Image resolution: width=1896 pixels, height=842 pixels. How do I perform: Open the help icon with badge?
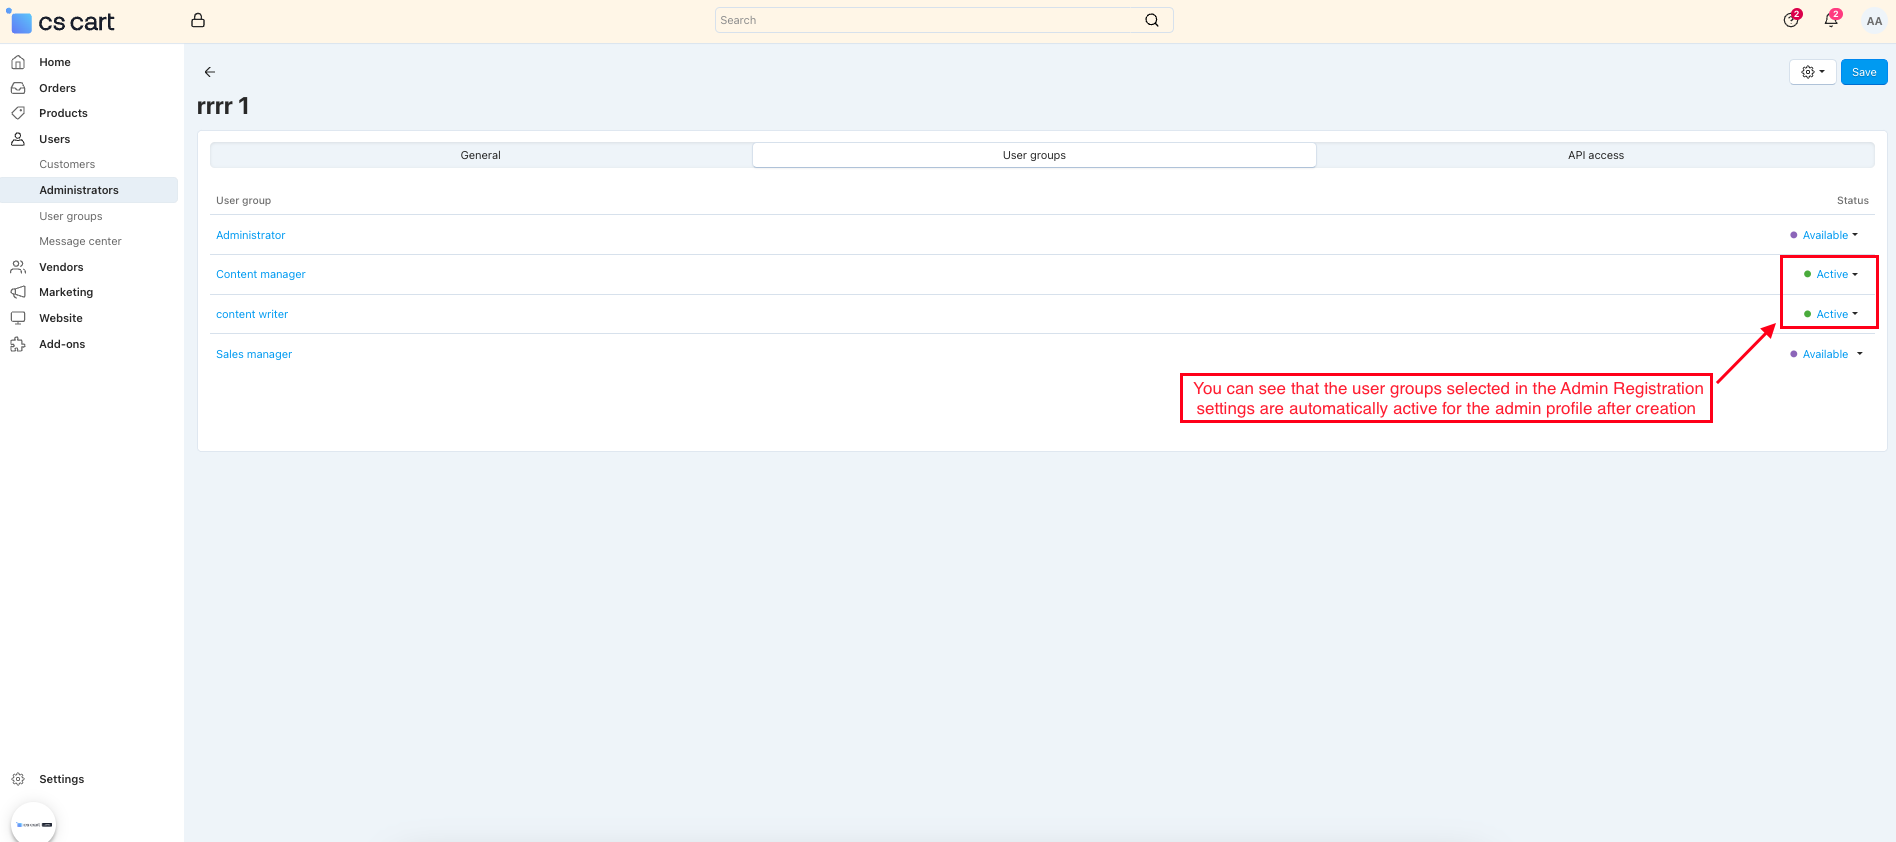pyautogui.click(x=1791, y=20)
